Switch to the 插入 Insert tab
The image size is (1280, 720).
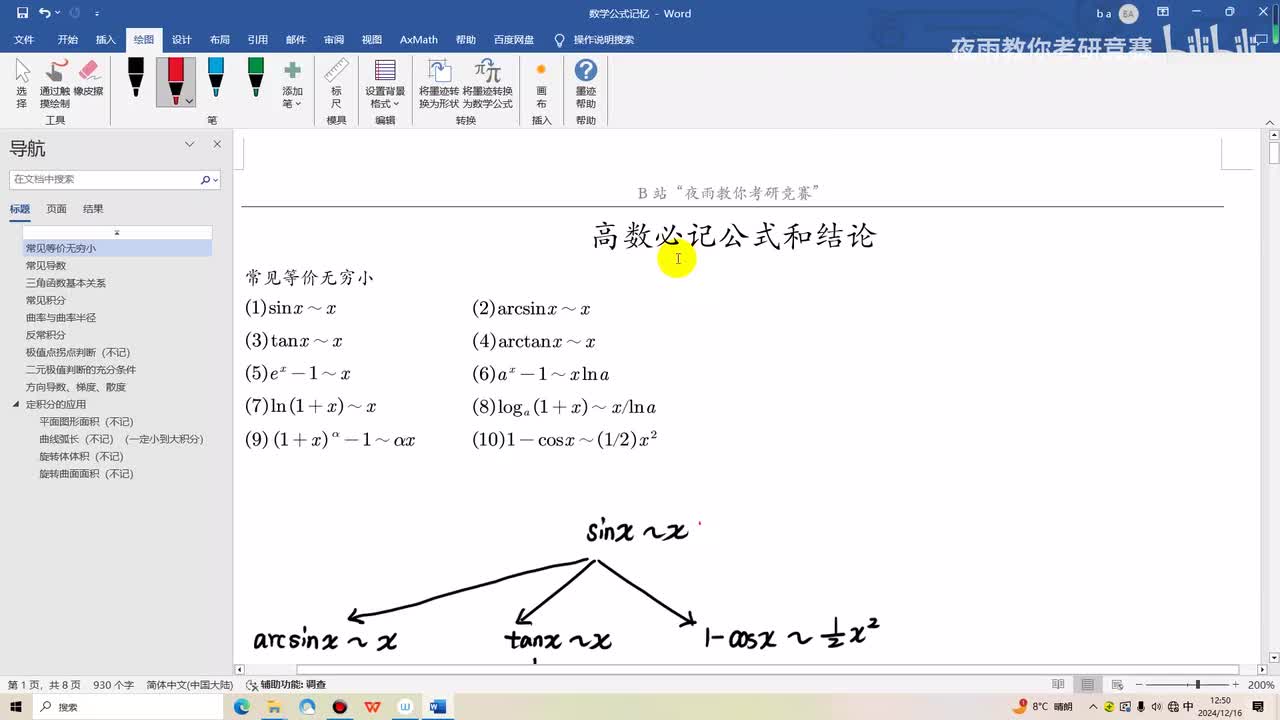pos(105,40)
